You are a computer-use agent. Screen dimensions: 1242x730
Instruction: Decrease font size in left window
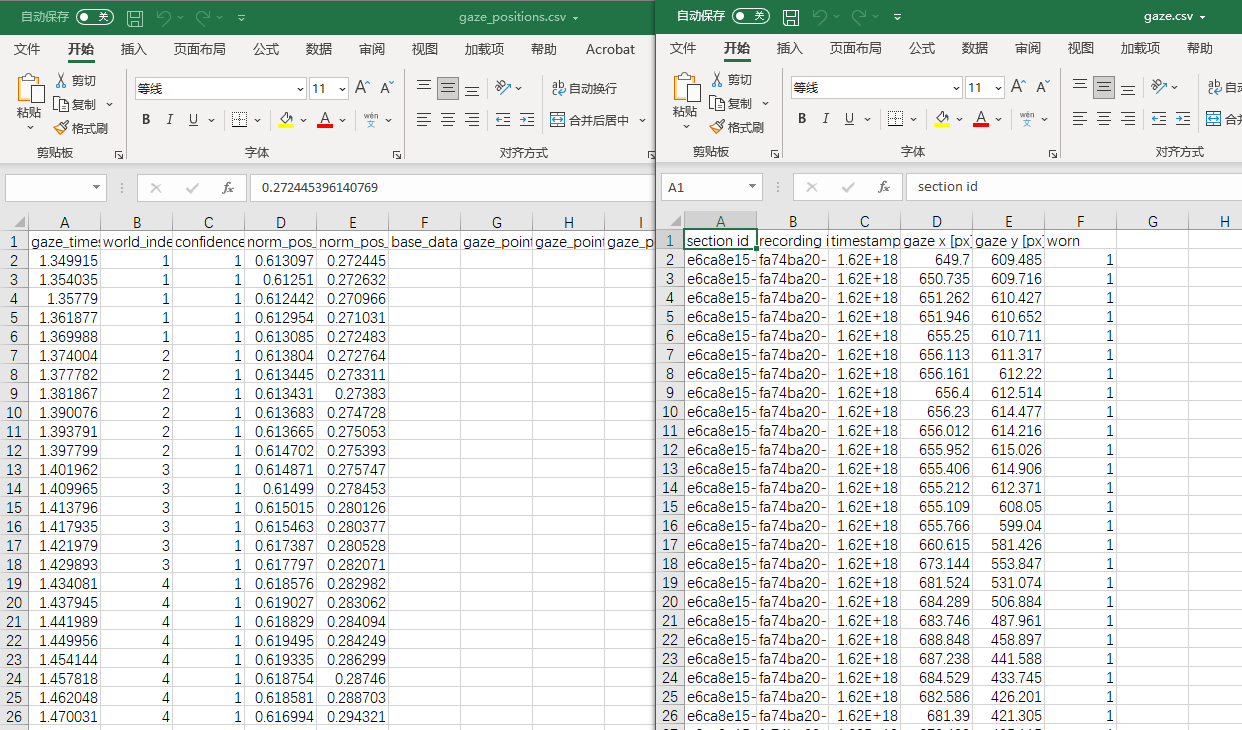pyautogui.click(x=386, y=88)
